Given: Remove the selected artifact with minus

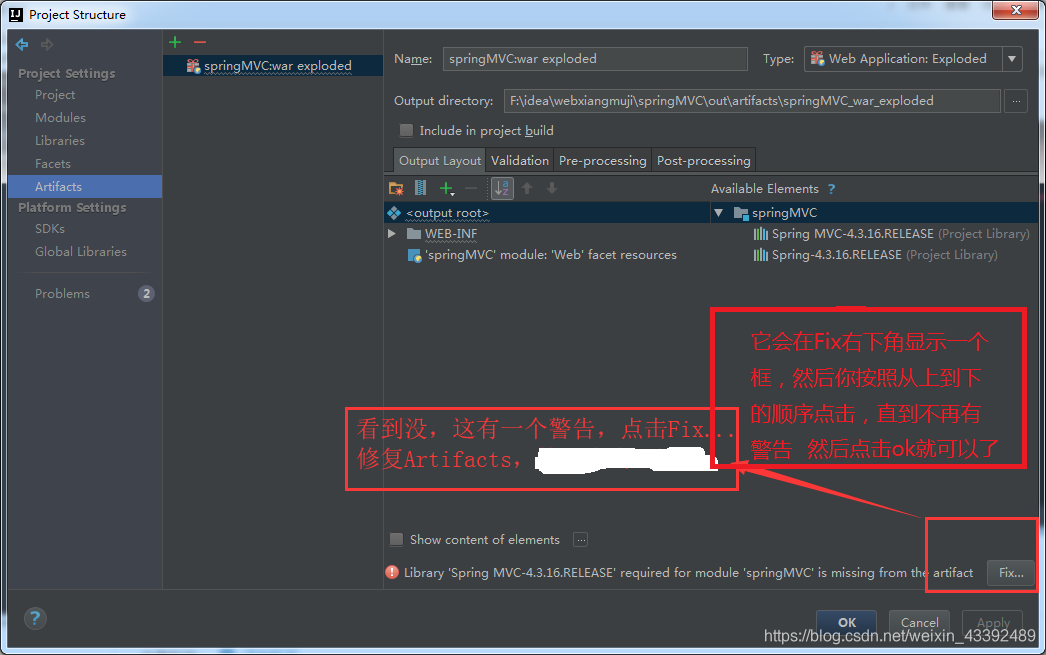Looking at the screenshot, I should click(x=199, y=42).
